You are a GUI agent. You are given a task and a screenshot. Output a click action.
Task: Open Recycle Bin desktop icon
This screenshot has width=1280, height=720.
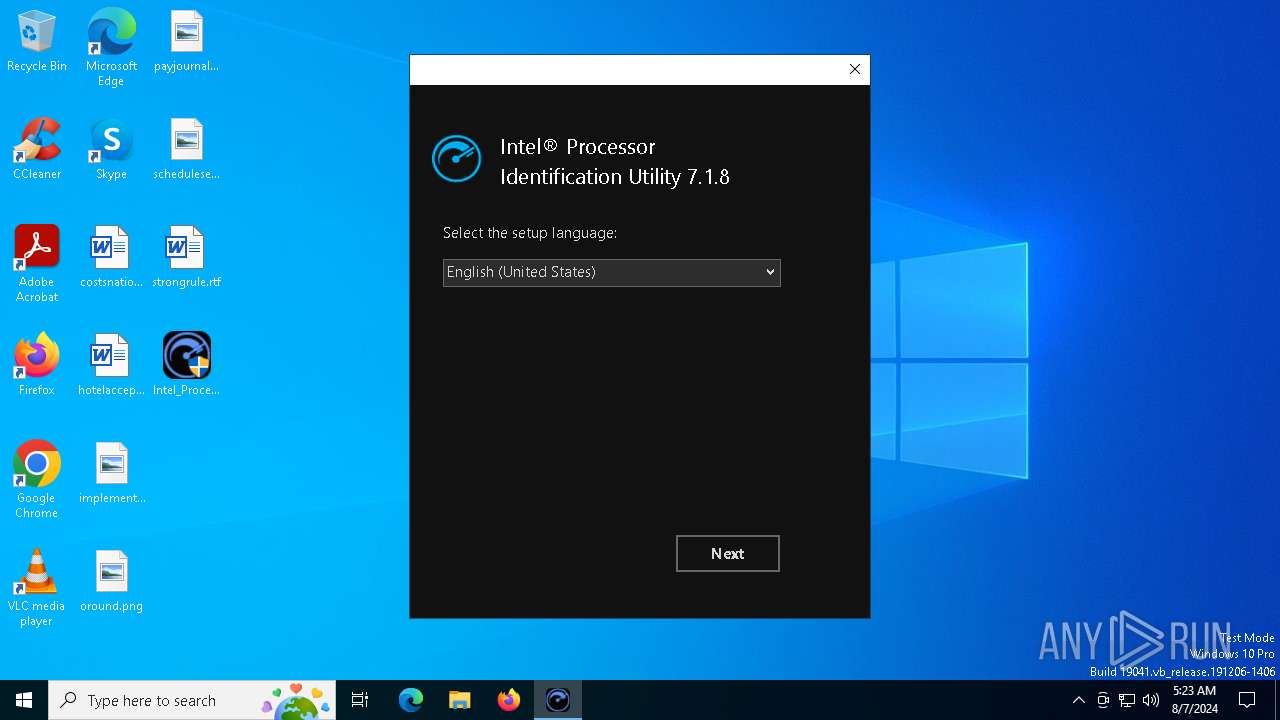click(x=37, y=42)
